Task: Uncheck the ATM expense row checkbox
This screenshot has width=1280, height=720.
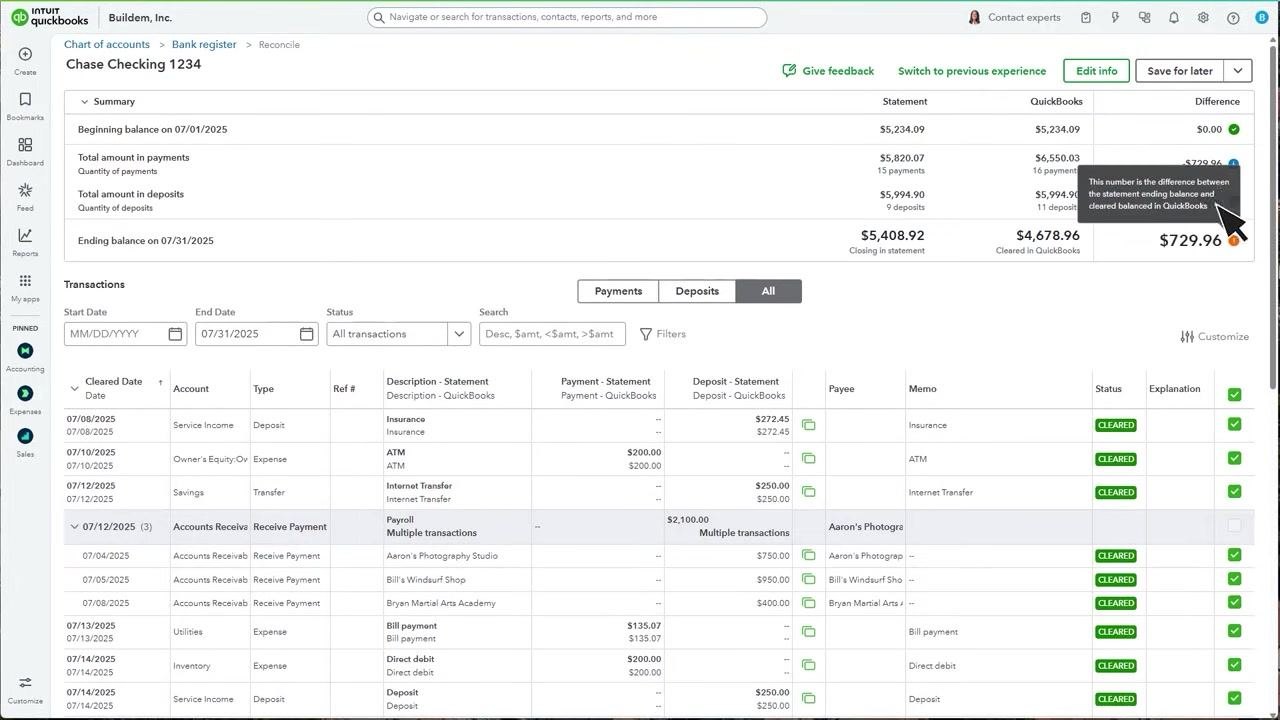Action: pos(1234,458)
